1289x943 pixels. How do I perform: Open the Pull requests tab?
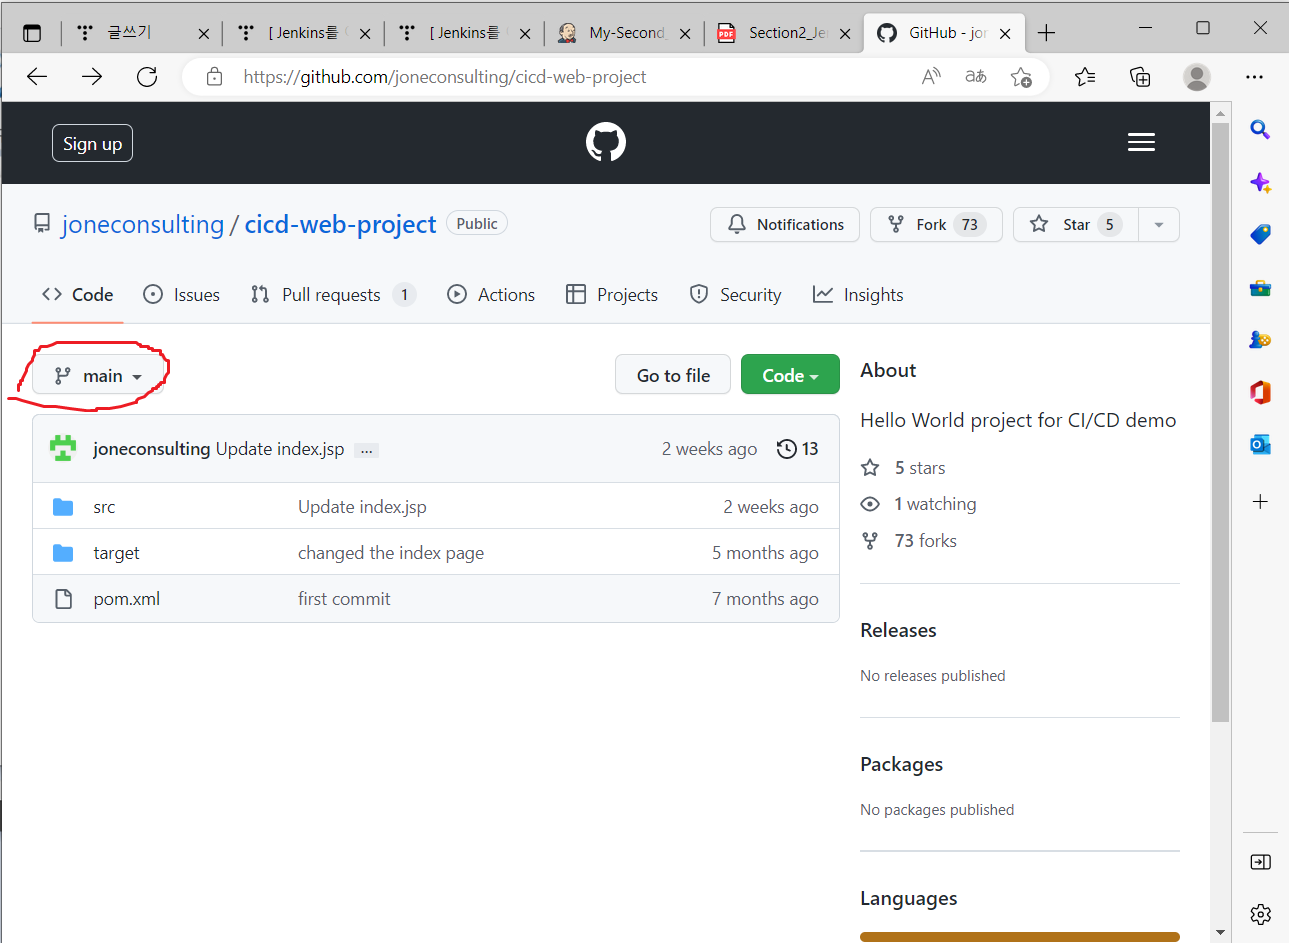pyautogui.click(x=333, y=295)
